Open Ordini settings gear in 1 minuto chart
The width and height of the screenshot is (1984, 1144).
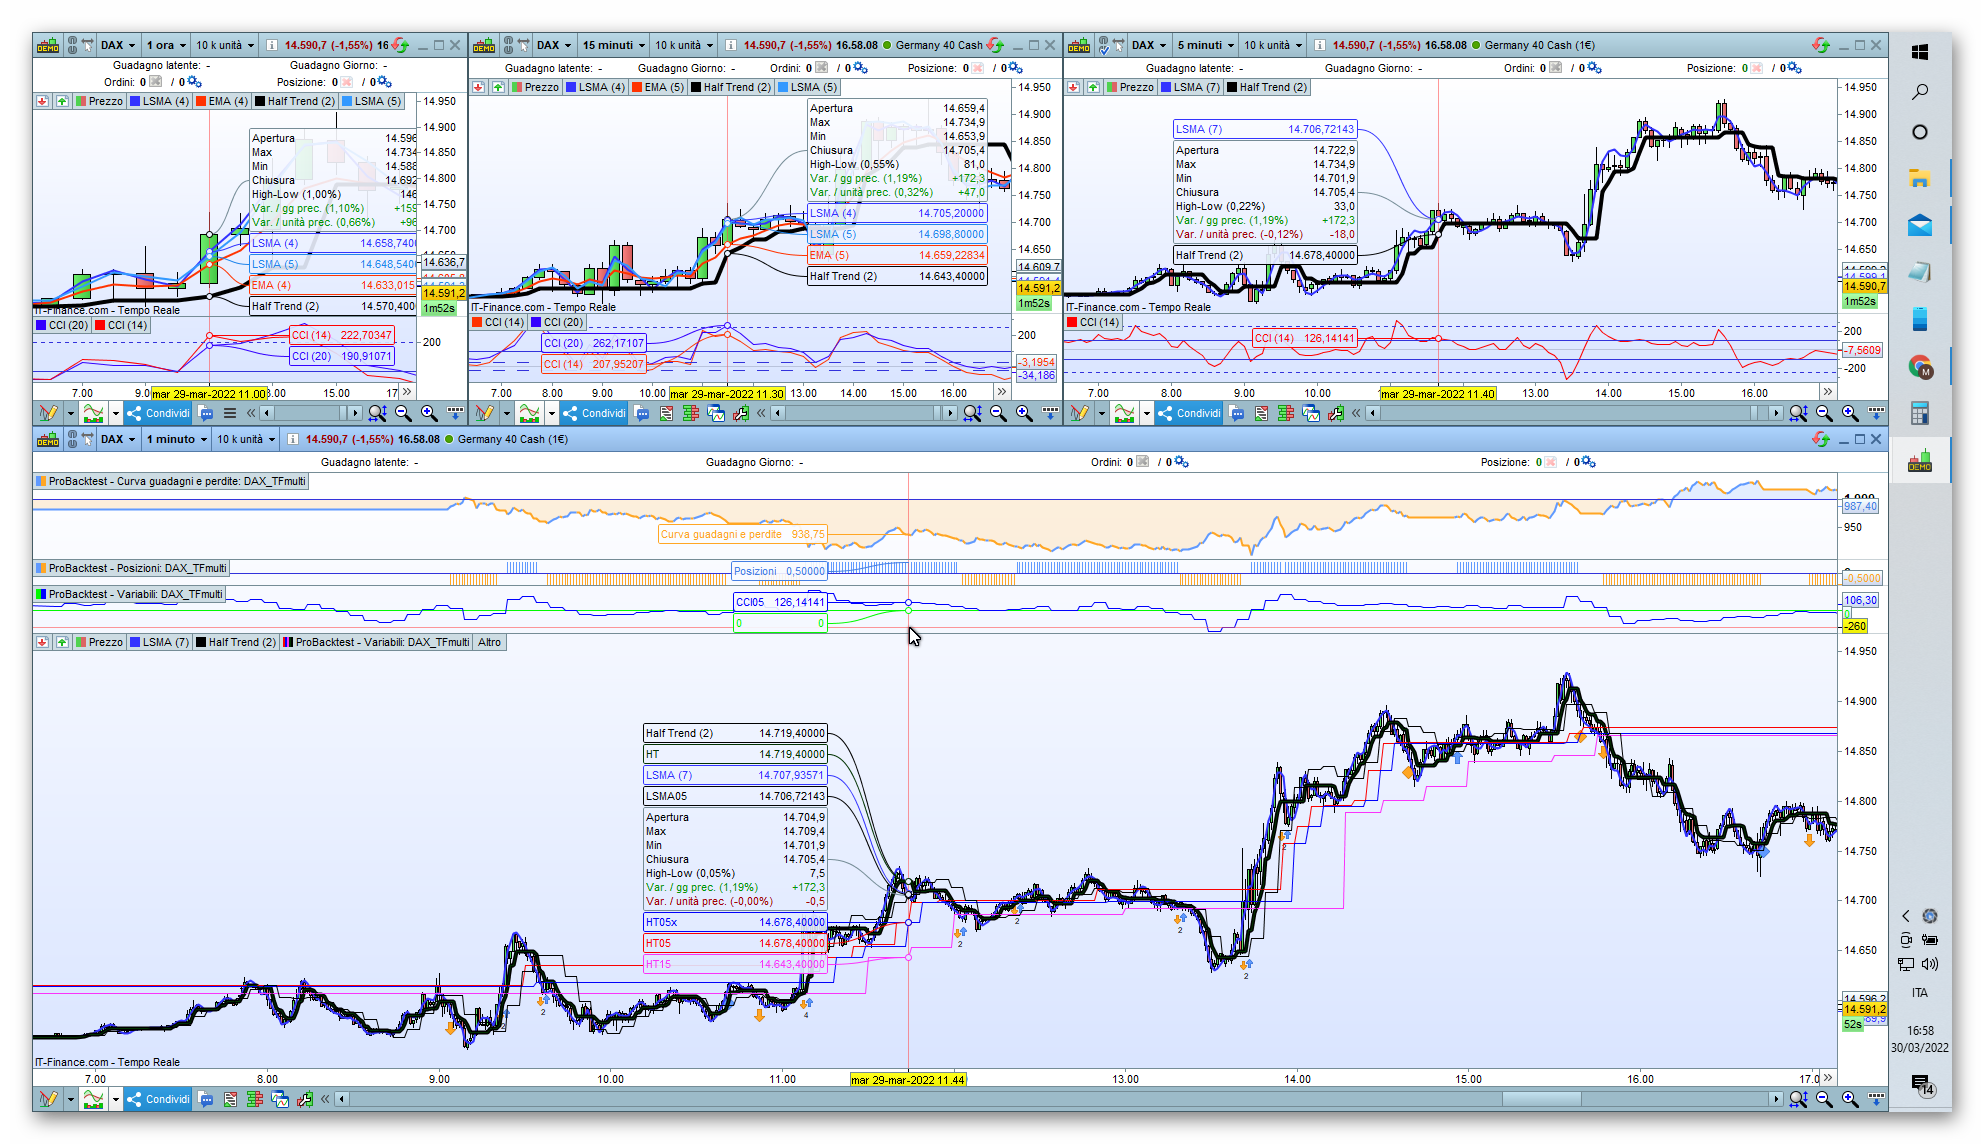(1182, 462)
